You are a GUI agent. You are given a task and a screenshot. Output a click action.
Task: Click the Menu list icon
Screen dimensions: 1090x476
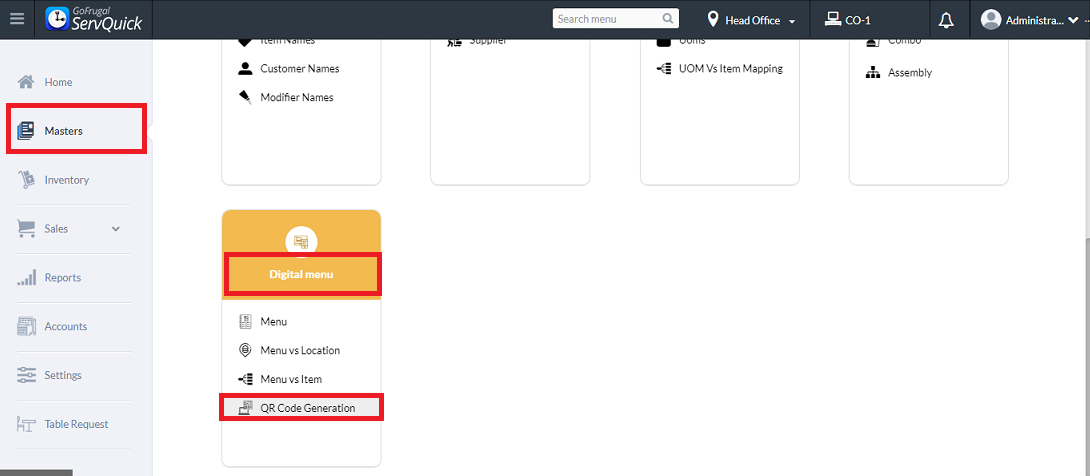pos(245,321)
